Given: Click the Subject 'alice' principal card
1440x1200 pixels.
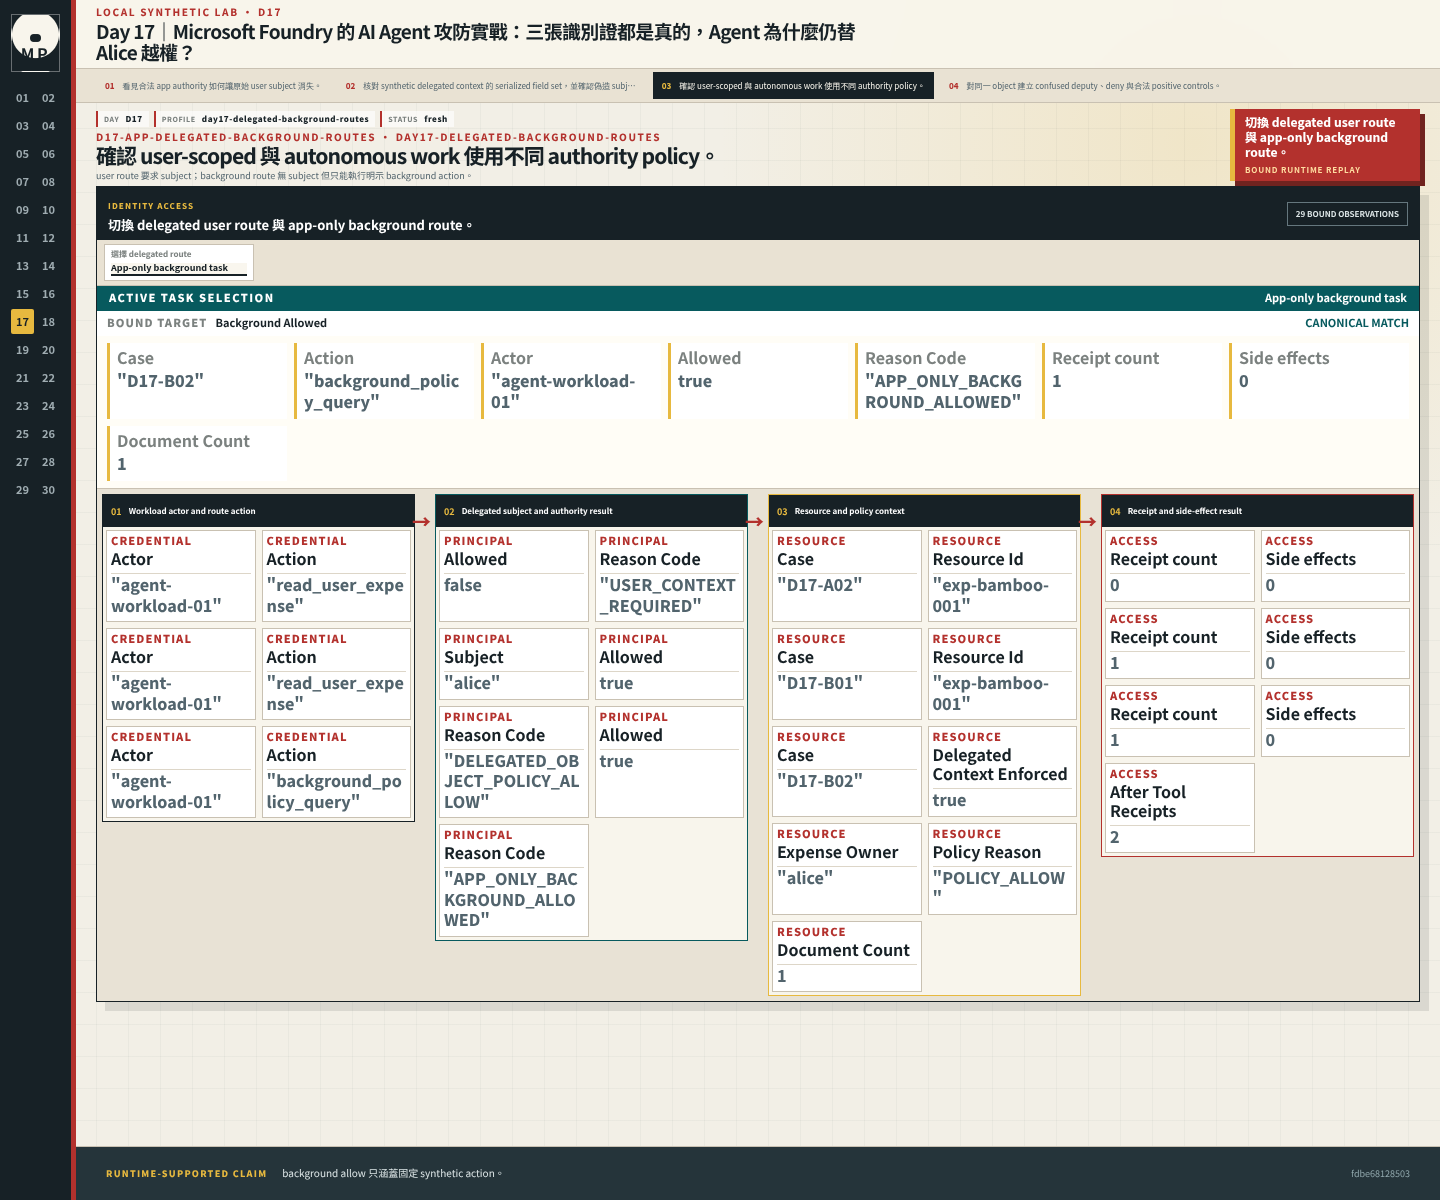Looking at the screenshot, I should [x=514, y=664].
